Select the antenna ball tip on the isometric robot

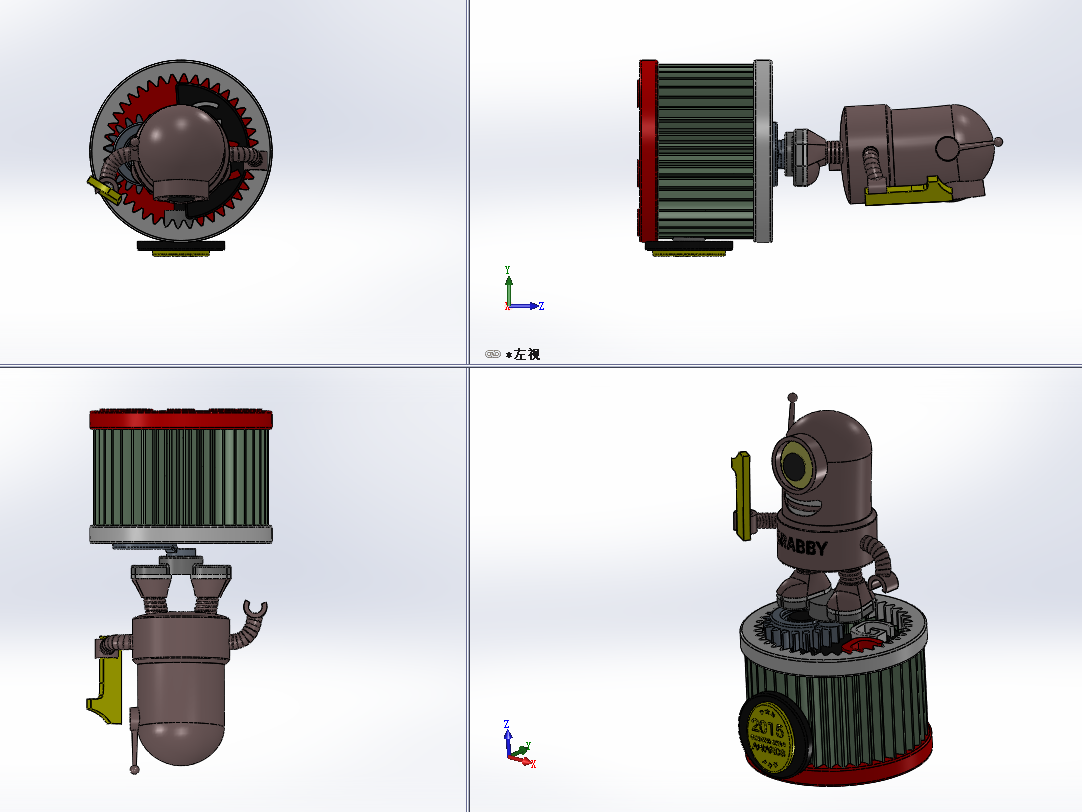(x=792, y=398)
